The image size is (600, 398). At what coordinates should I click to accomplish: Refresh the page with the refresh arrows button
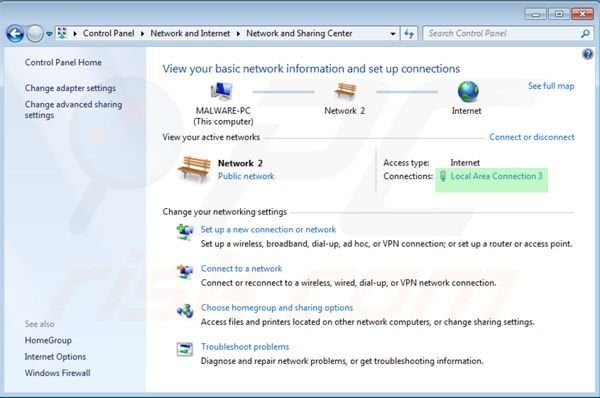(409, 34)
